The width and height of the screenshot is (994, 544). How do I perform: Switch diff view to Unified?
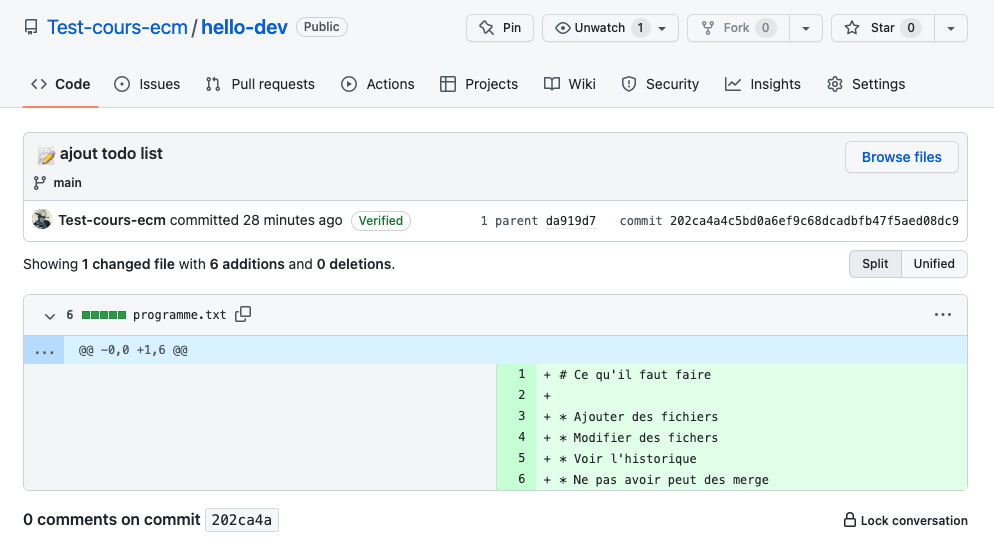pyautogui.click(x=934, y=263)
